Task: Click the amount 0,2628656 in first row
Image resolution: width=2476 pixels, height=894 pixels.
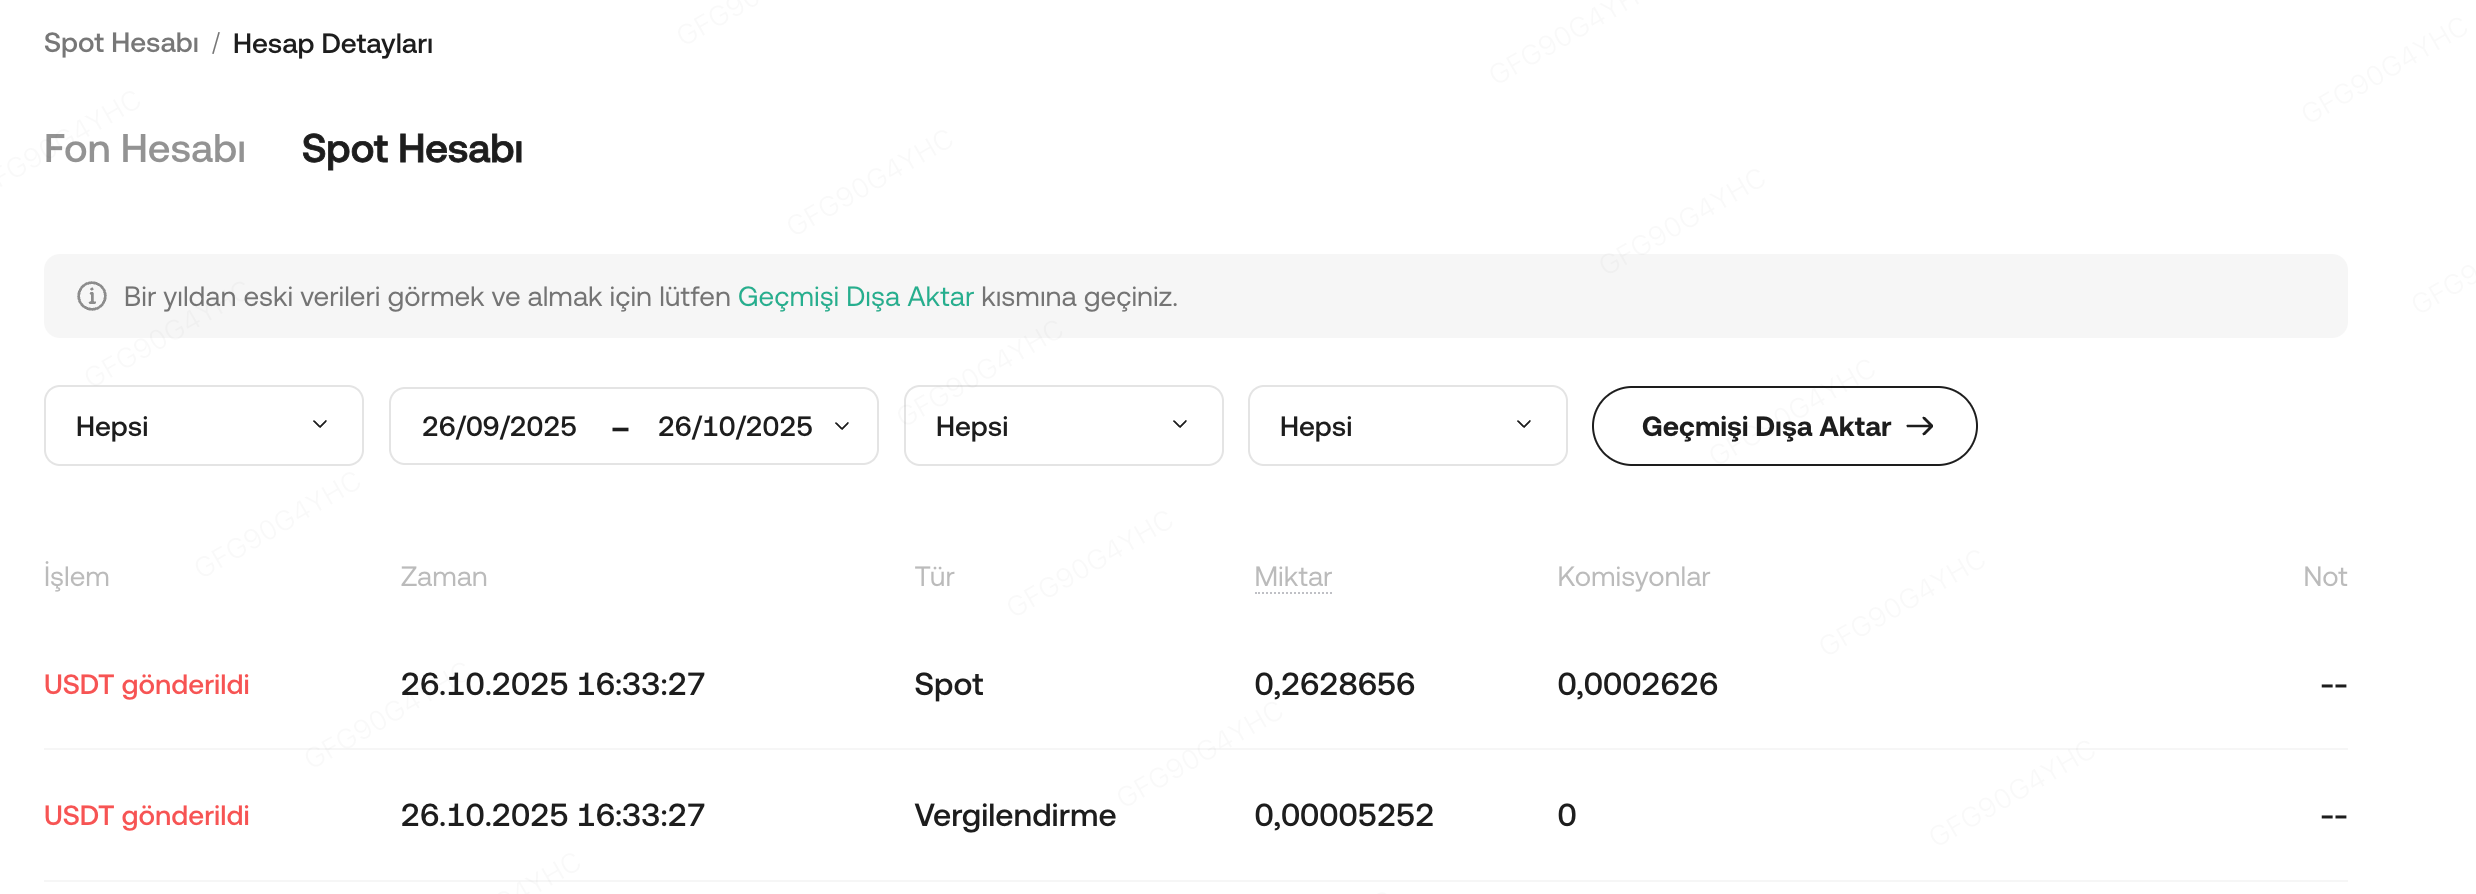Action: pyautogui.click(x=1334, y=685)
